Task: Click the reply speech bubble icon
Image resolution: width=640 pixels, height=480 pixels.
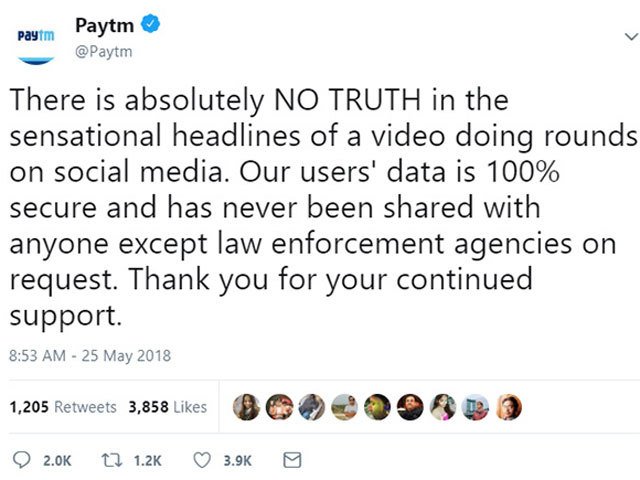Action: click(x=21, y=460)
